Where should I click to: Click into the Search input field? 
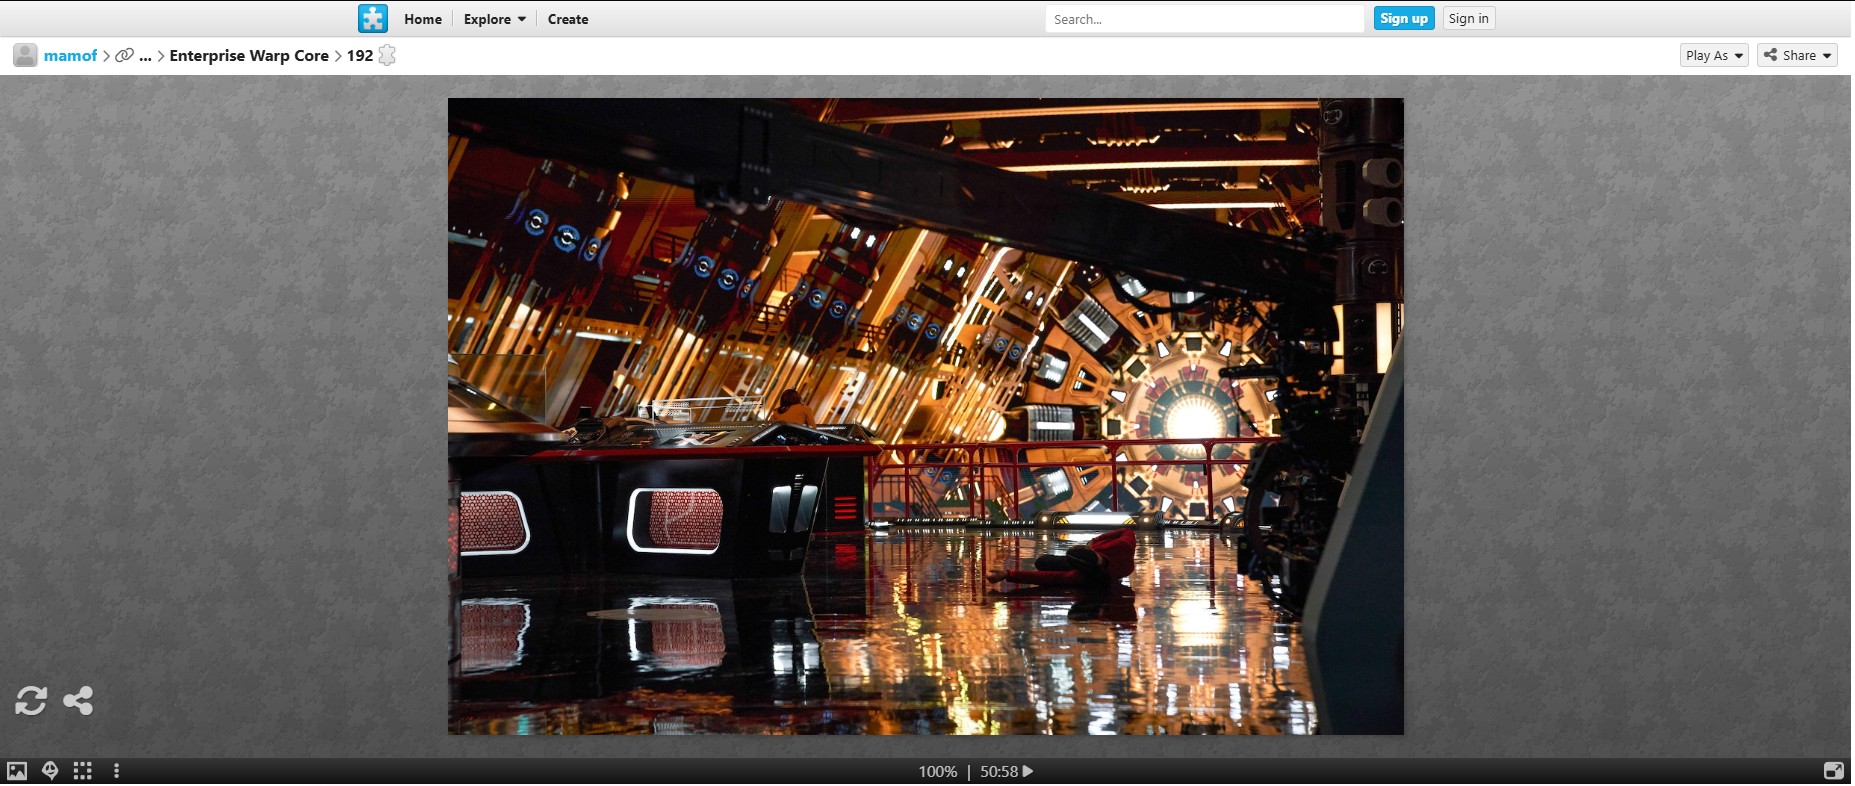(1203, 19)
